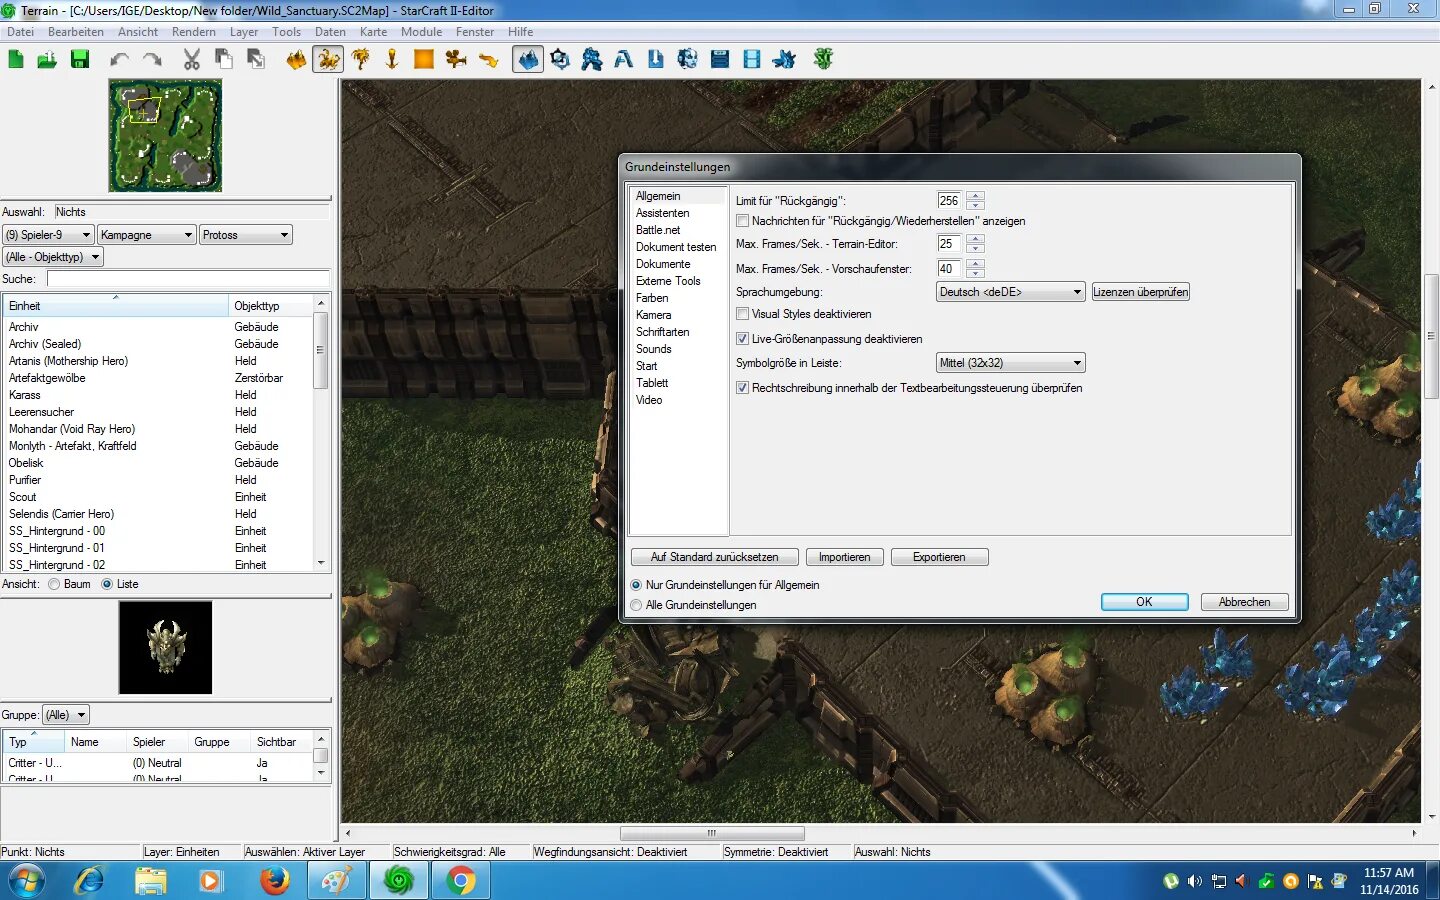
Task: Open the Protoss race dropdown
Action: 246,235
